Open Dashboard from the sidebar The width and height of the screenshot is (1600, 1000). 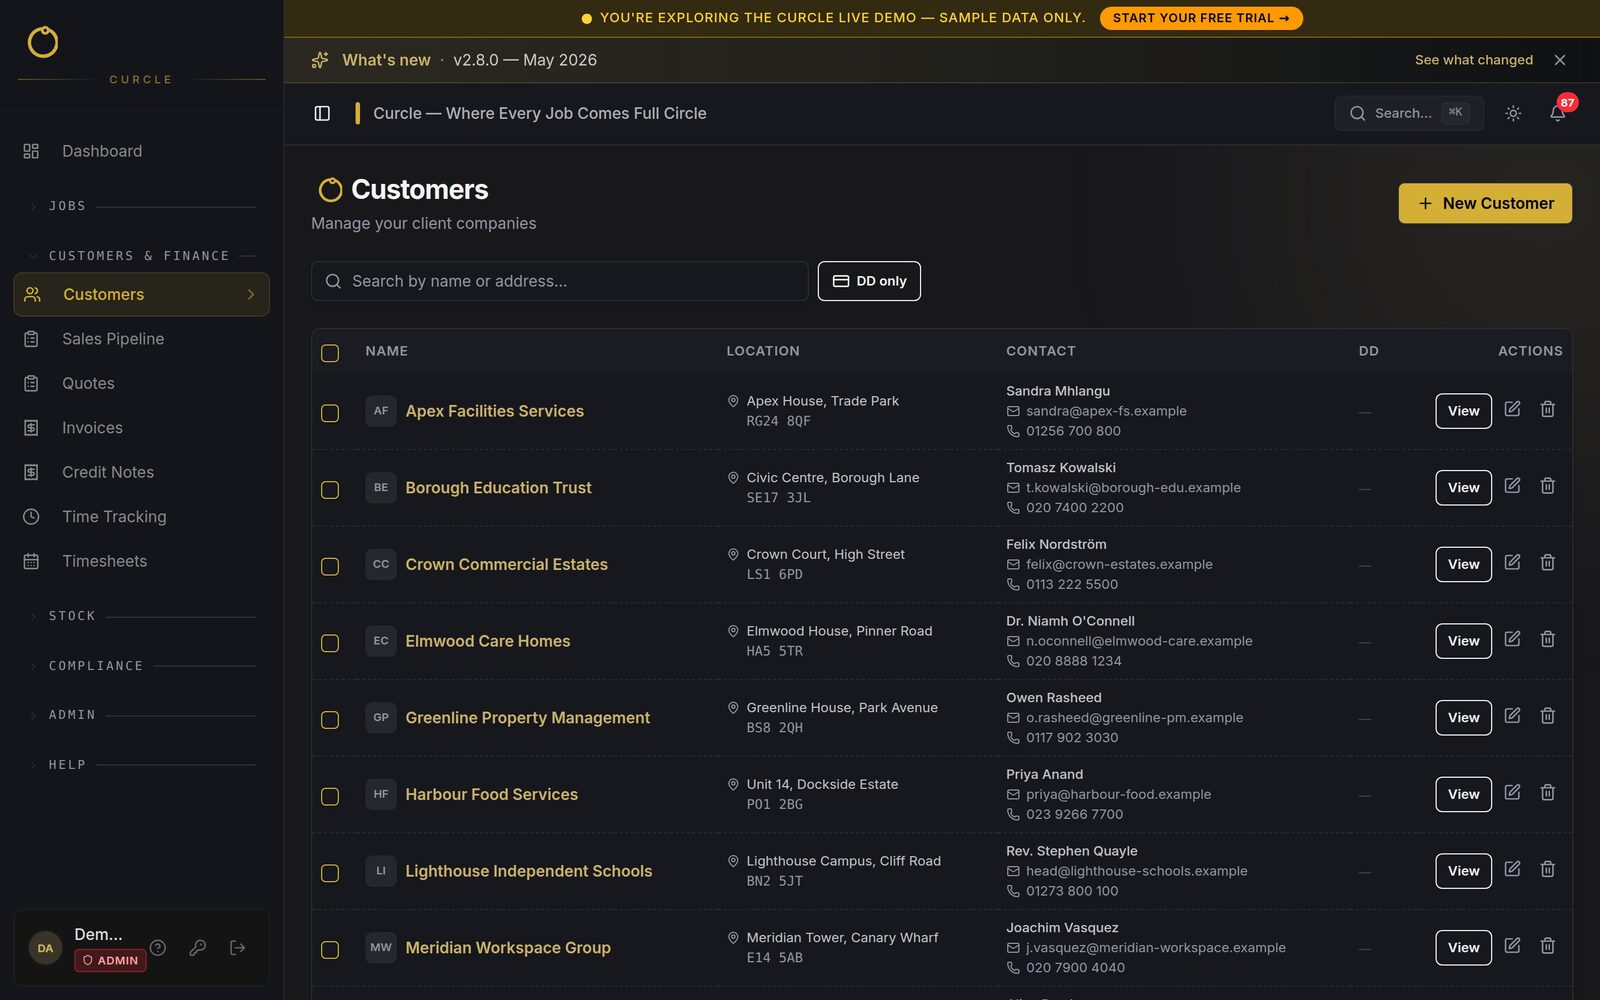click(x=141, y=151)
